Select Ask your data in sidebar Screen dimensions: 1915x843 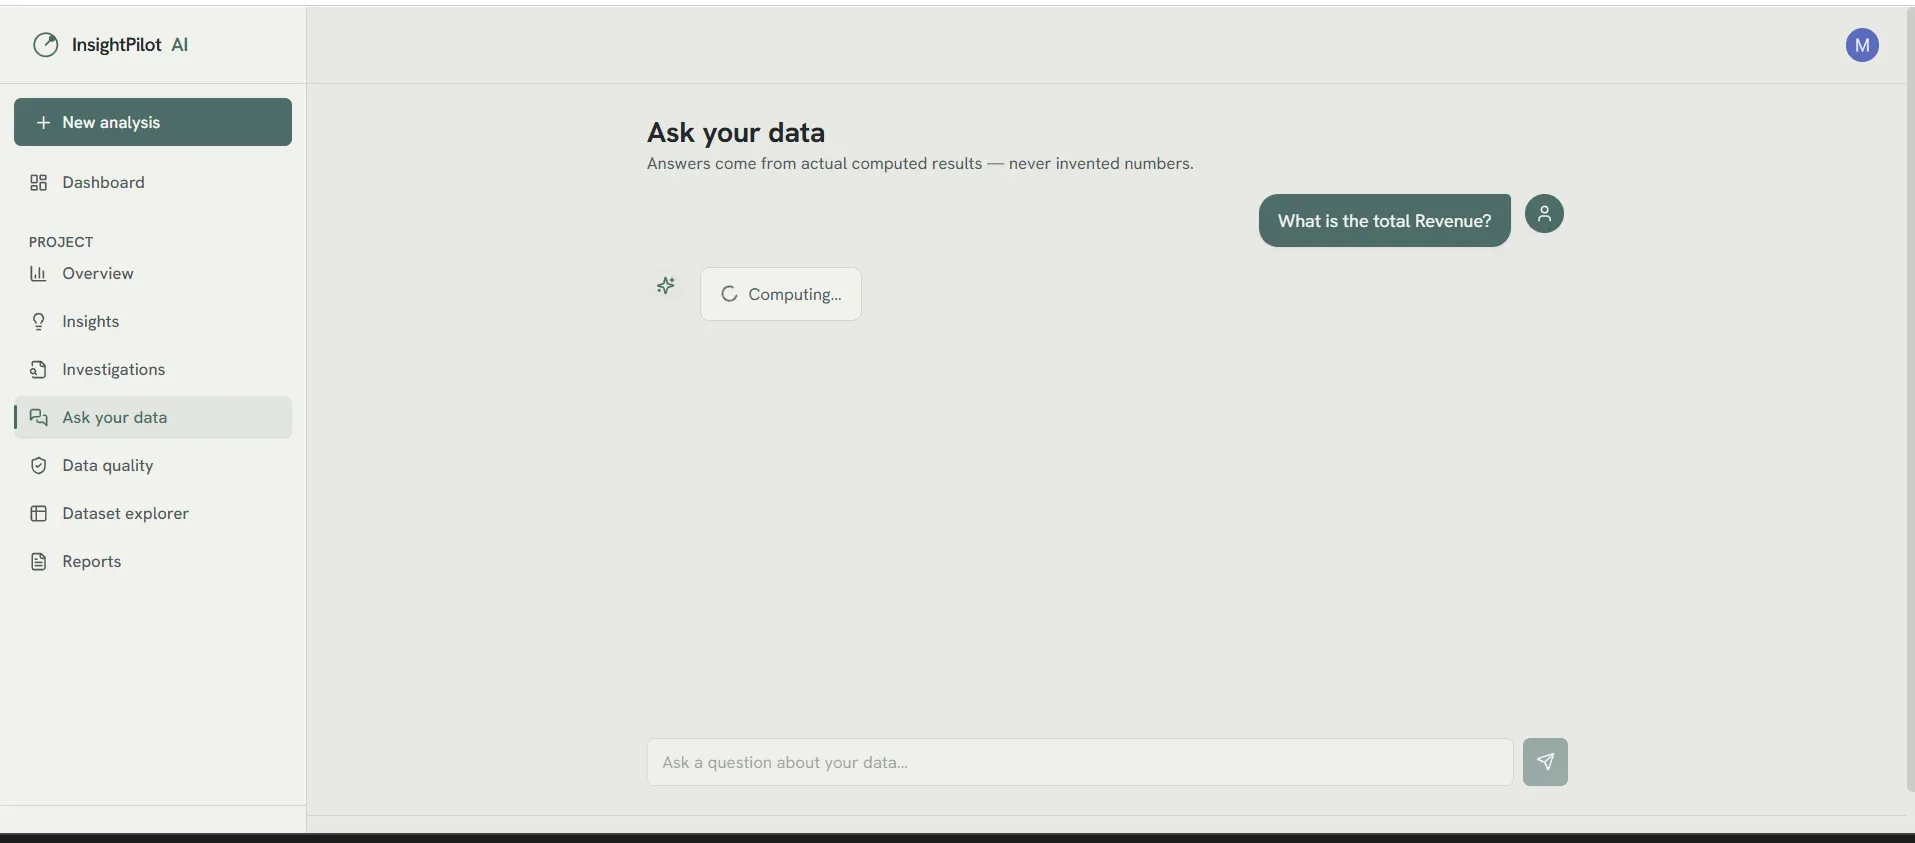pyautogui.click(x=153, y=417)
